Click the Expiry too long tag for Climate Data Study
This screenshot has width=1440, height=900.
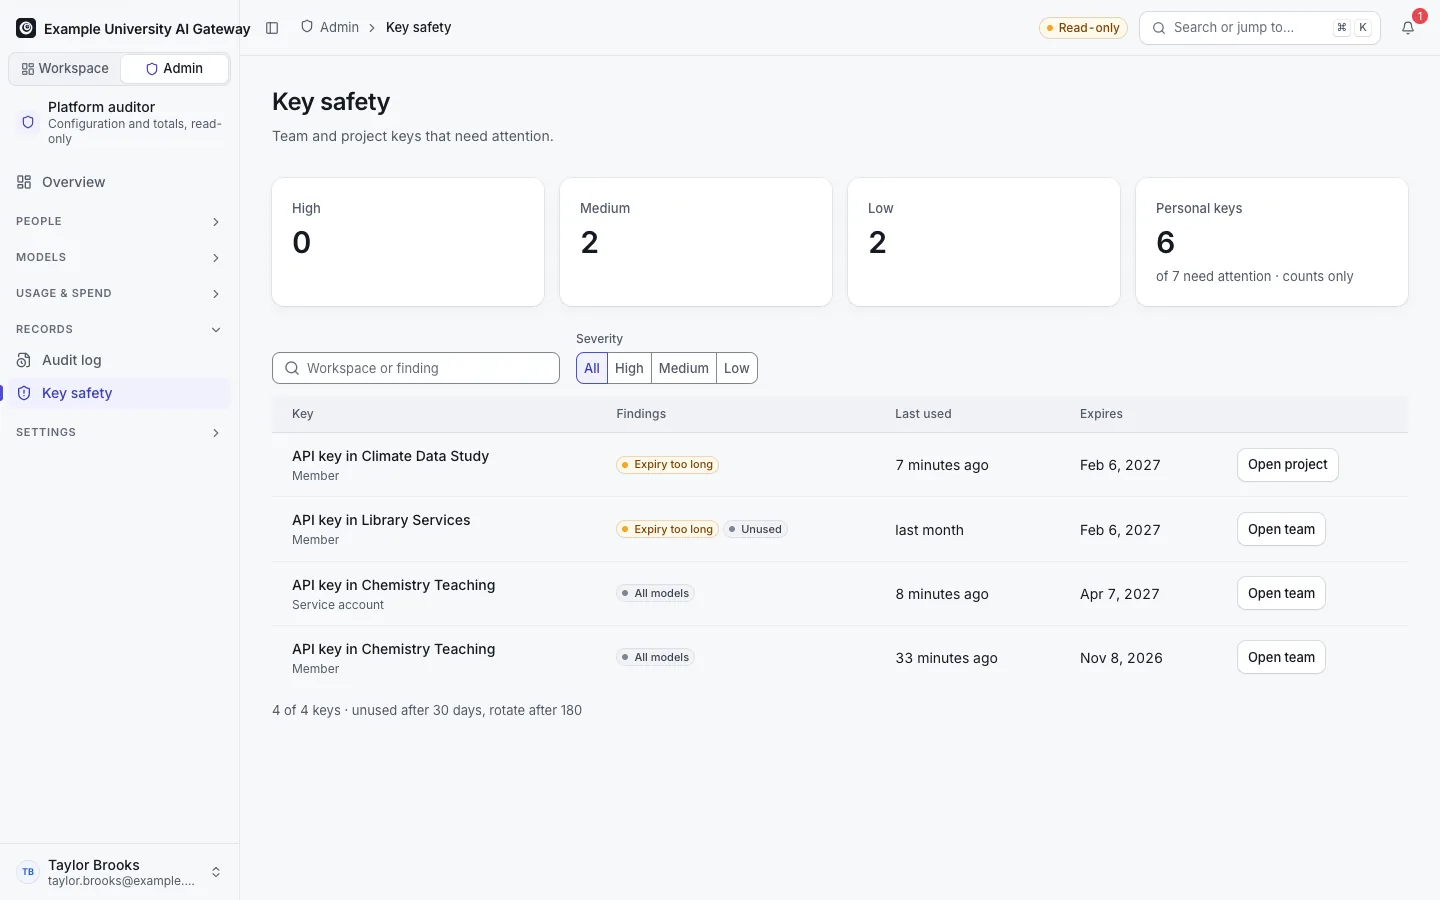[x=667, y=465]
